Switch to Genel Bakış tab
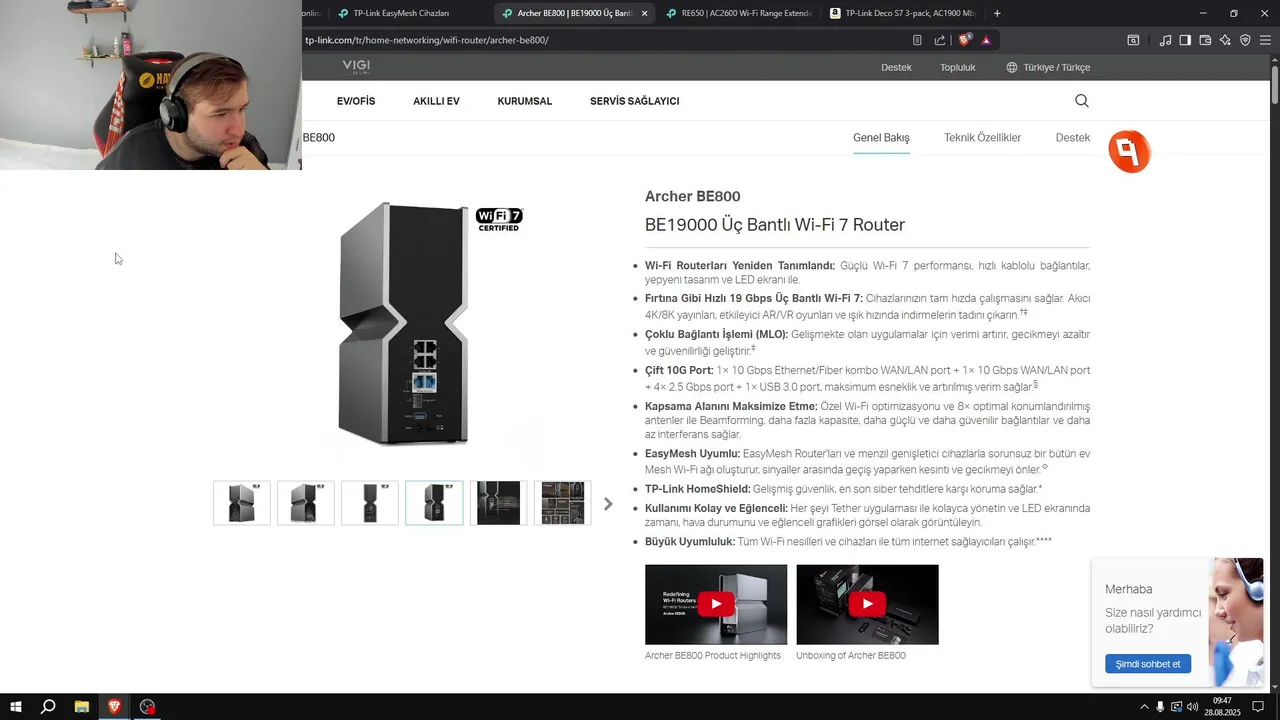Image resolution: width=1280 pixels, height=720 pixels. [x=881, y=138]
